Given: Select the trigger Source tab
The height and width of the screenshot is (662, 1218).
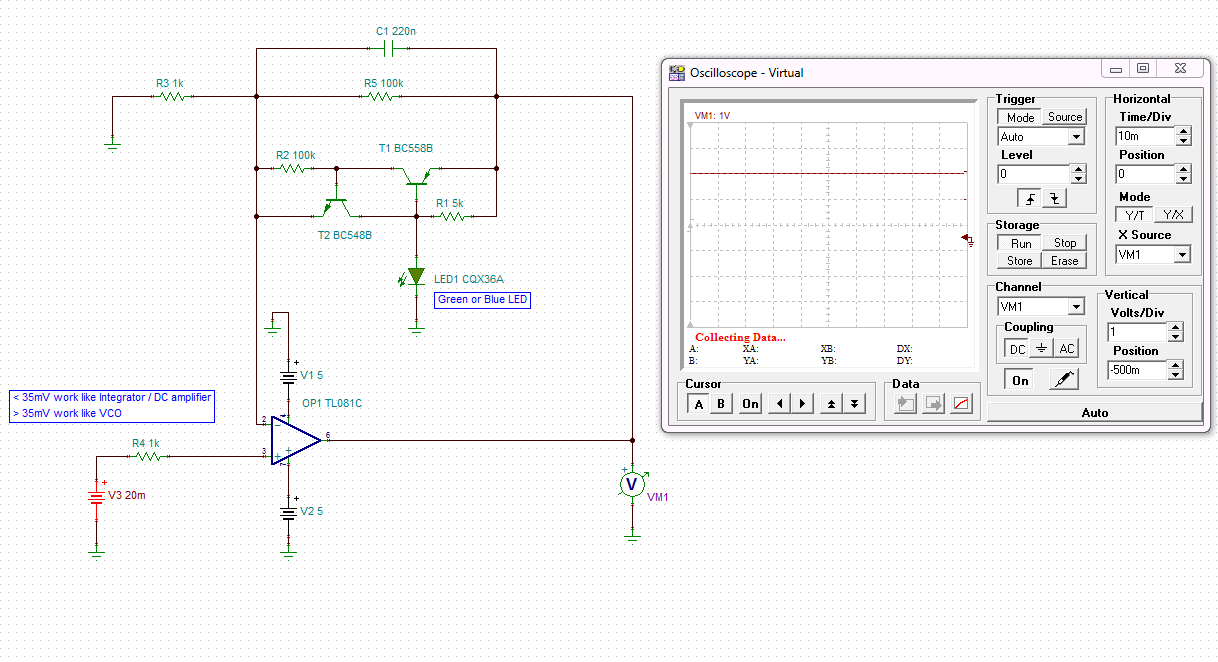Looking at the screenshot, I should (x=1064, y=117).
